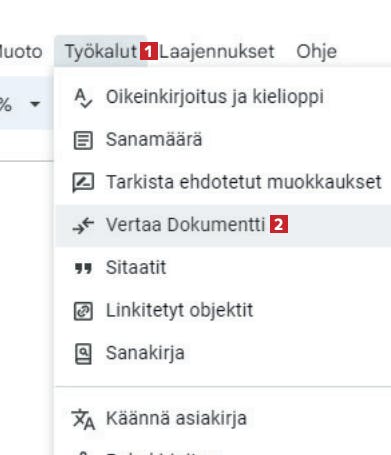
Task: Open the Laajennukset menu
Action: tap(217, 52)
